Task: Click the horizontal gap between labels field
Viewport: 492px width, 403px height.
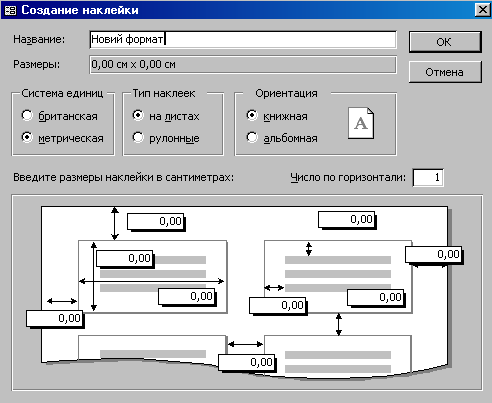Action: click(247, 362)
